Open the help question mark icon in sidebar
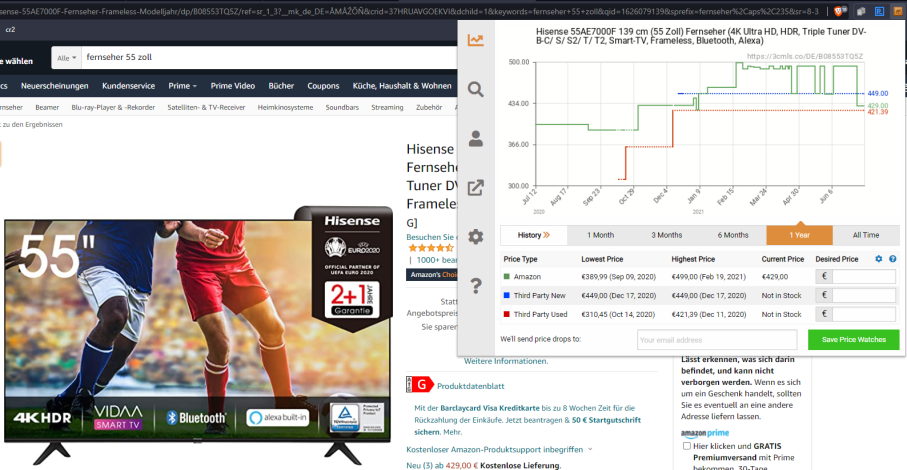The width and height of the screenshot is (907, 470). [x=475, y=286]
